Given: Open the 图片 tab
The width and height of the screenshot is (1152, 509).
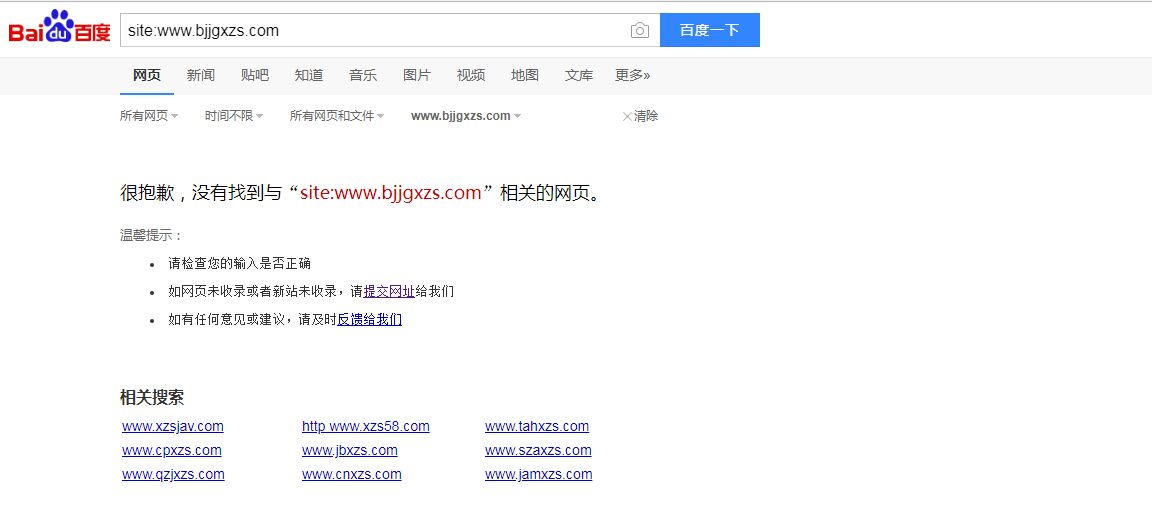Looking at the screenshot, I should coord(417,75).
